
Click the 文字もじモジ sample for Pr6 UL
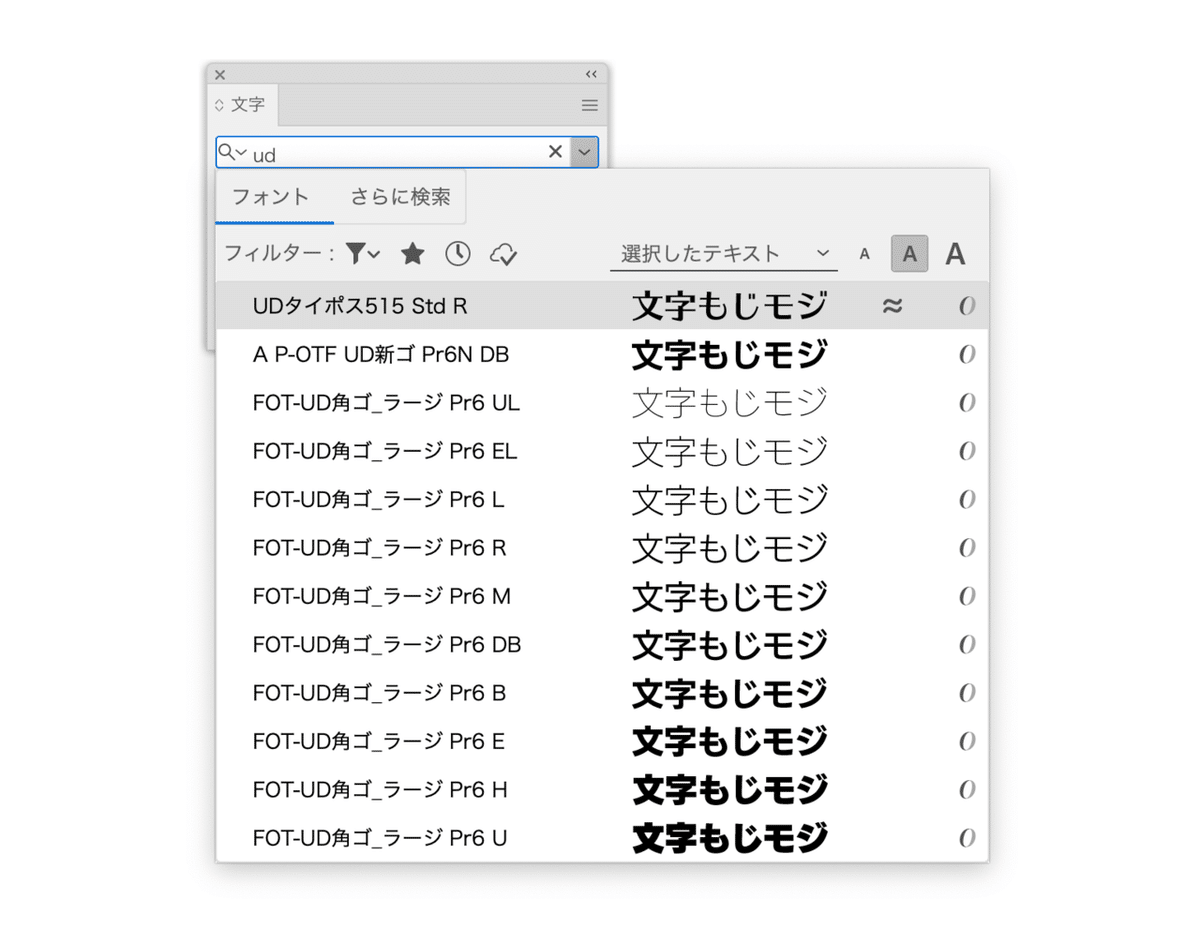coord(730,403)
